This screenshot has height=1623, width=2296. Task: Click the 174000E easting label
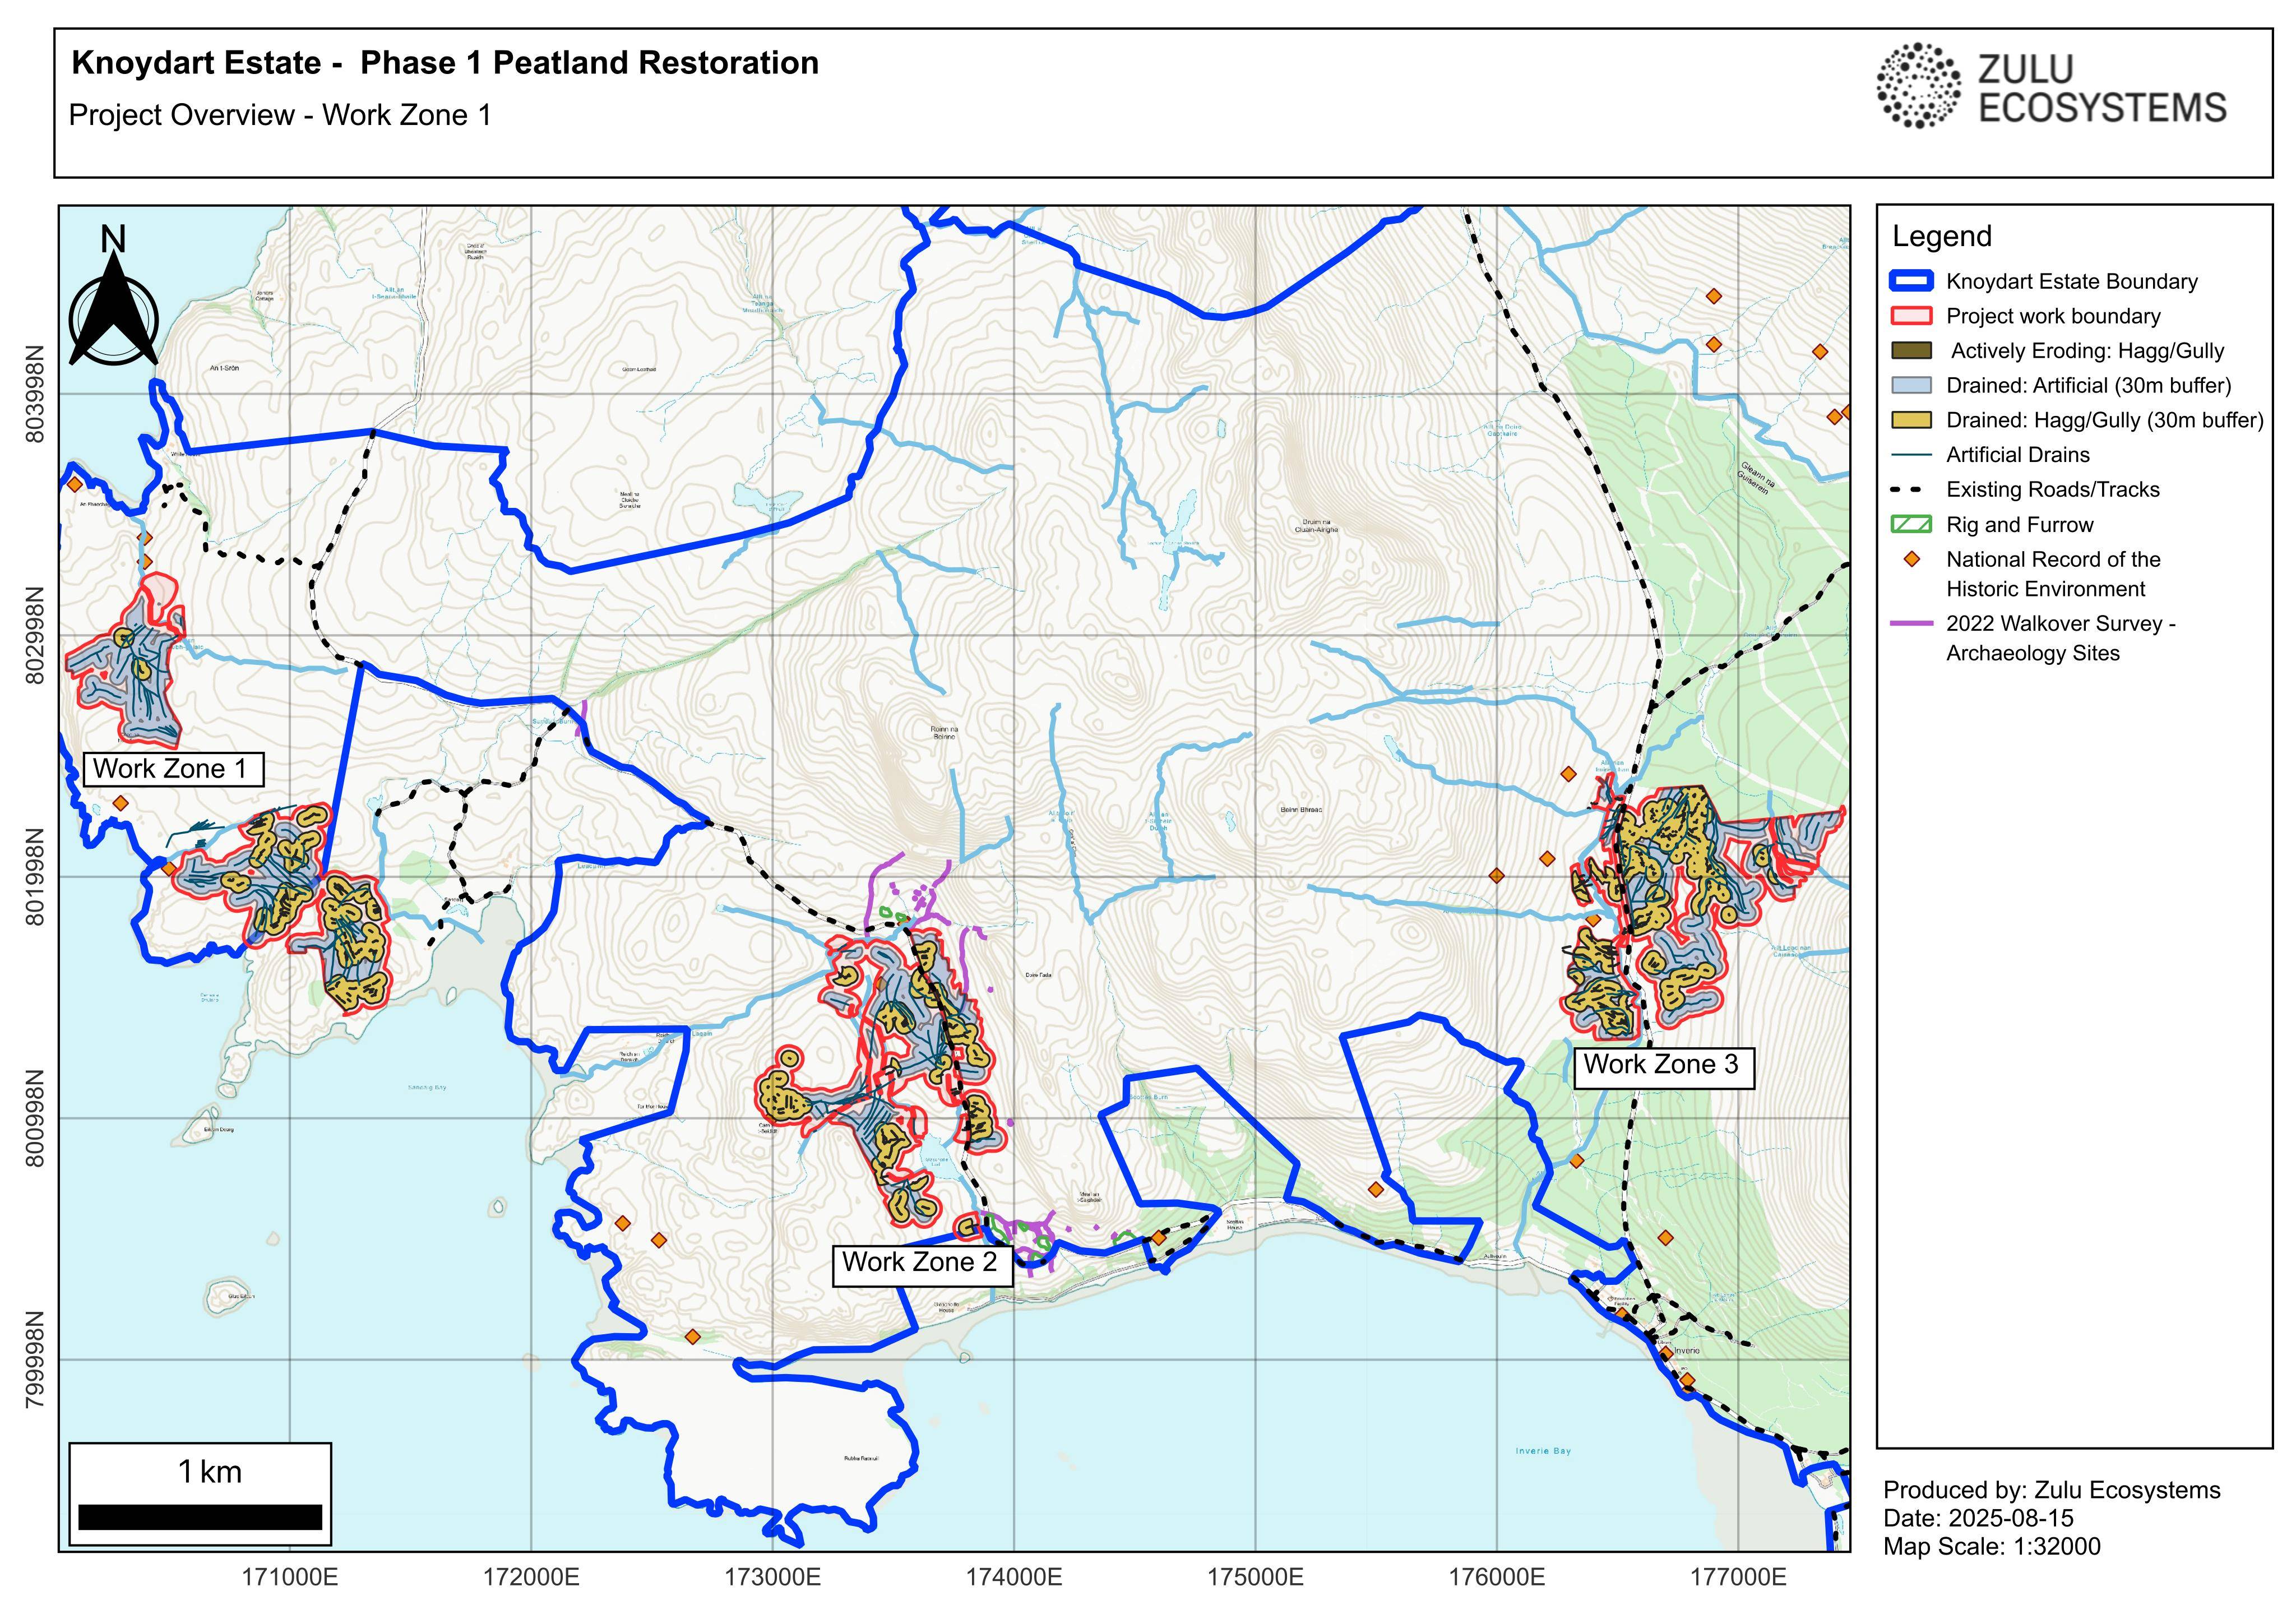tap(1014, 1578)
